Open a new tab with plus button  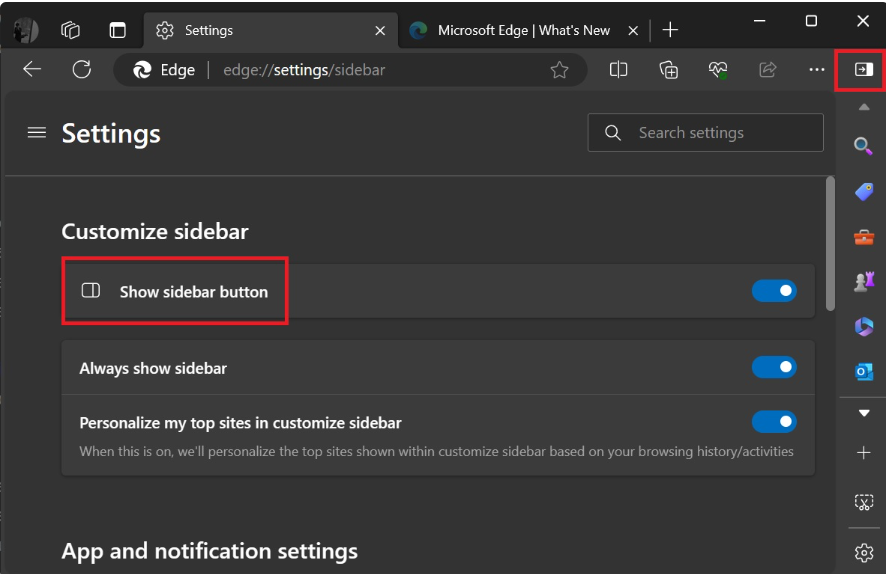pos(670,30)
